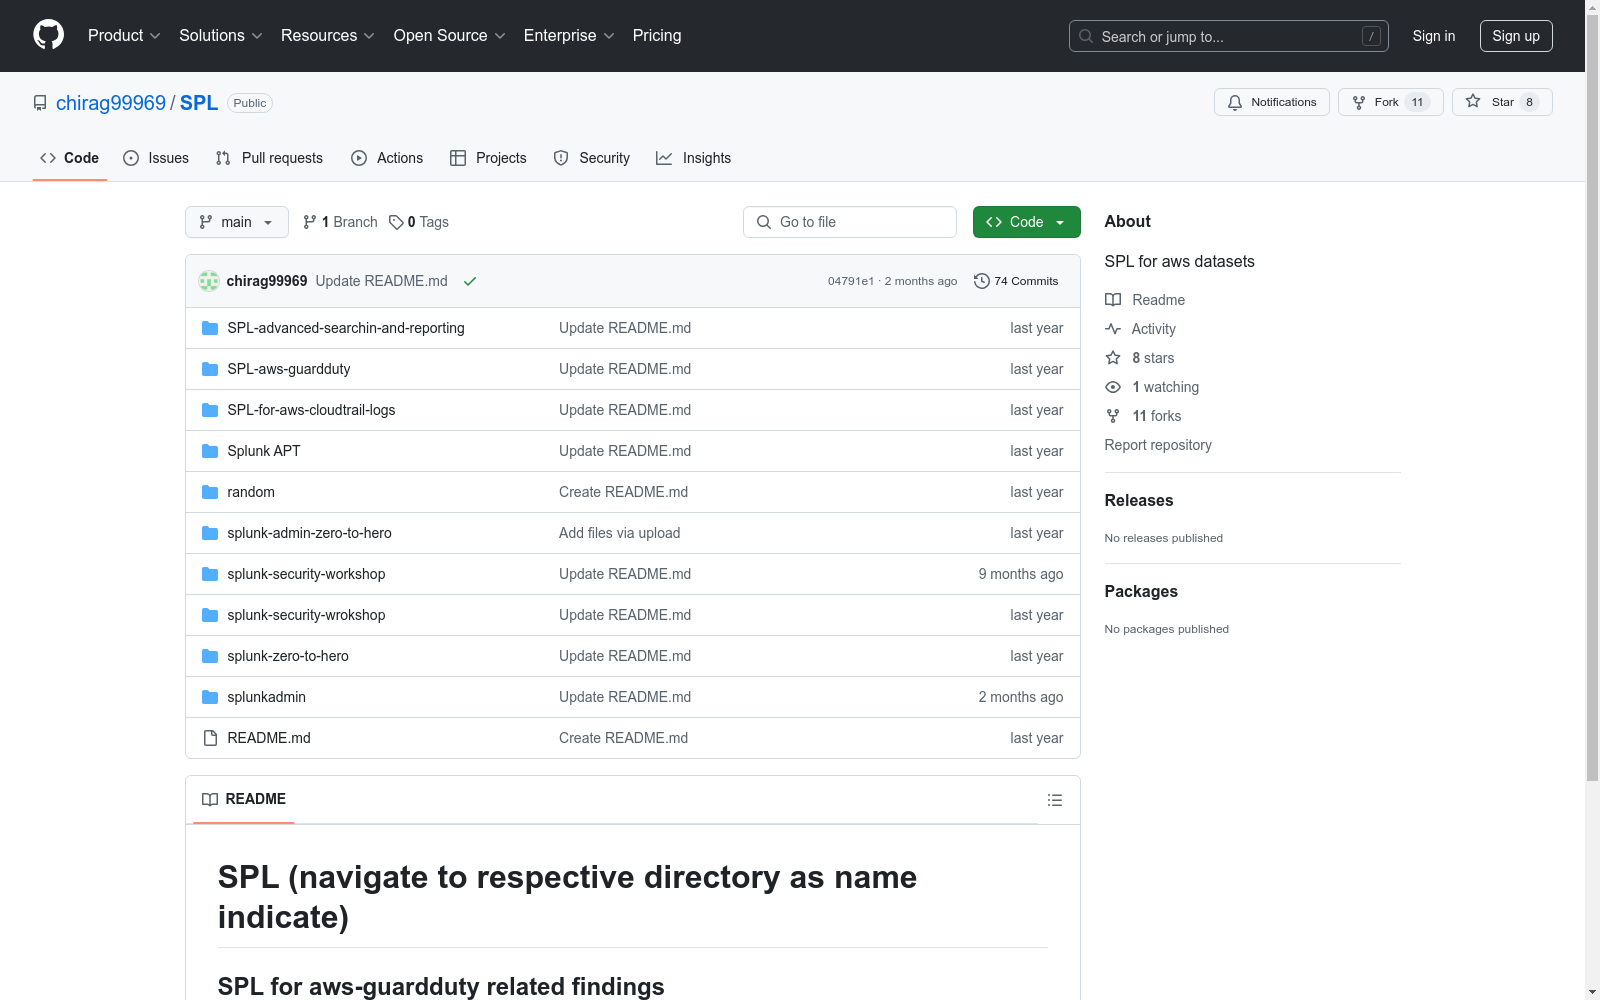Expand the Enterprise menu
The width and height of the screenshot is (1600, 1000).
pos(569,36)
